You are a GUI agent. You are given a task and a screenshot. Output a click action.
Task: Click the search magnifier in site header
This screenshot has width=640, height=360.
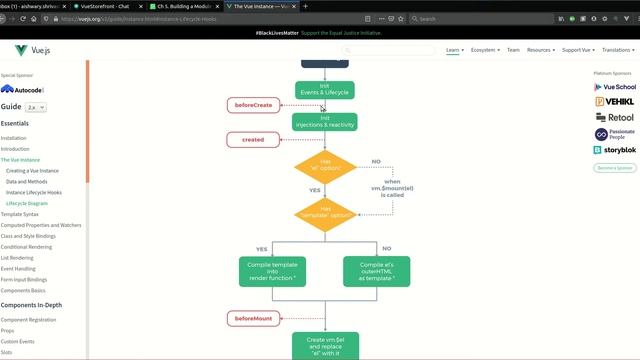pos(348,50)
